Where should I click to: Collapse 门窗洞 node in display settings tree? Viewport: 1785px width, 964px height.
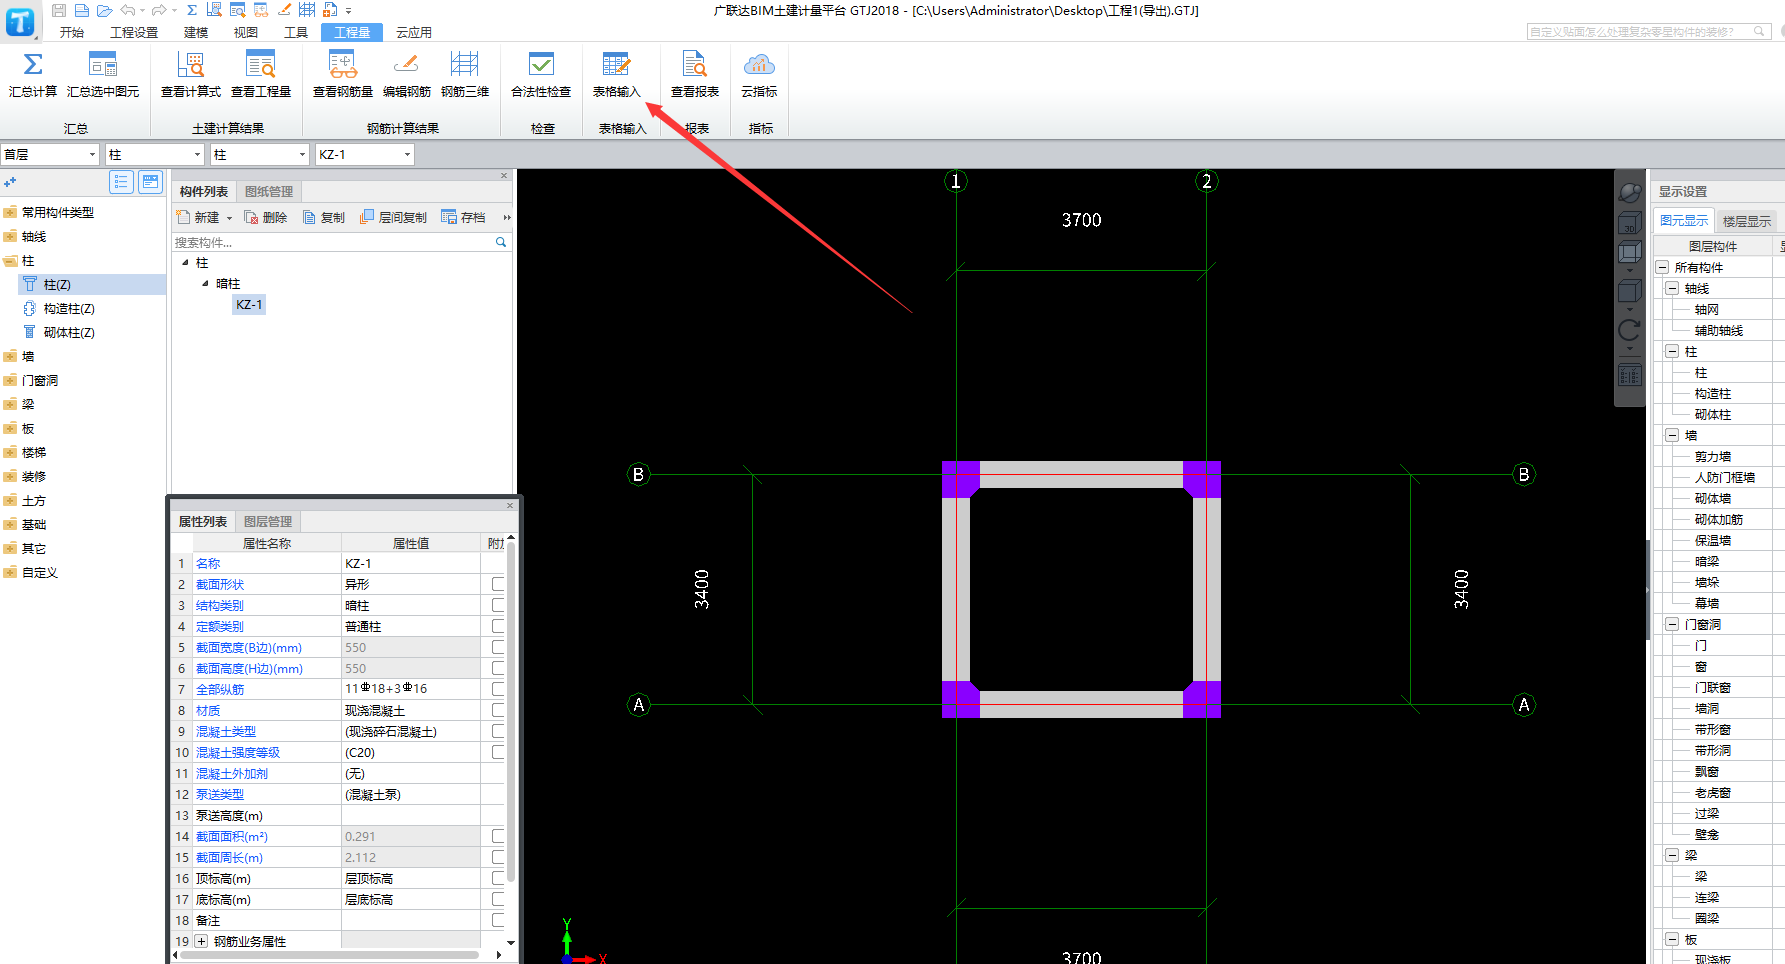coord(1672,624)
